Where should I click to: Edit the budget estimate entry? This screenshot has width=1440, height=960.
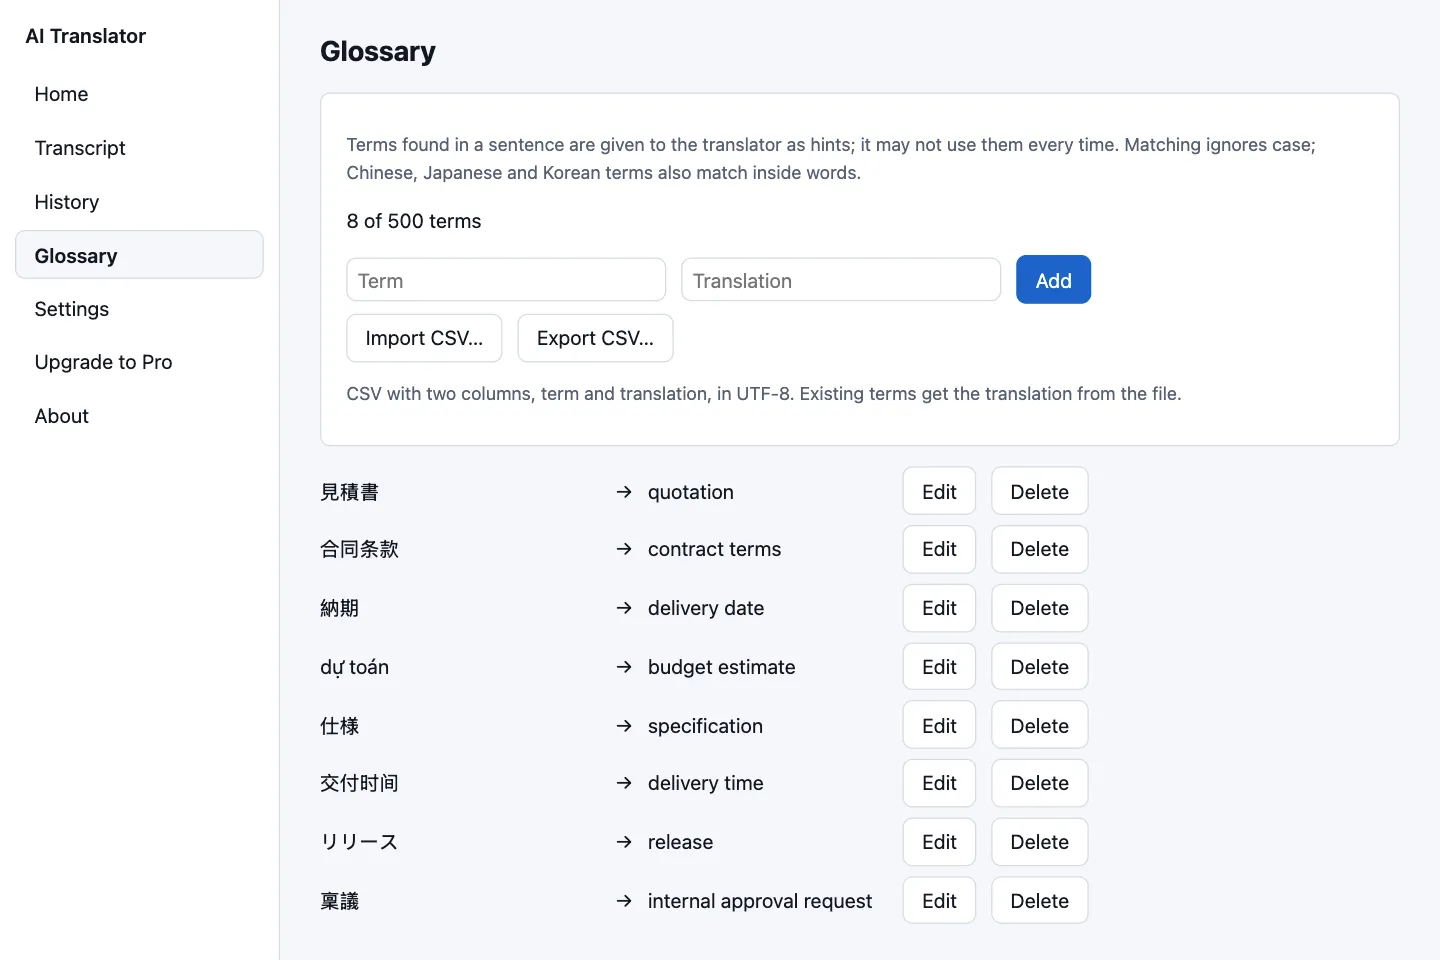pos(939,666)
